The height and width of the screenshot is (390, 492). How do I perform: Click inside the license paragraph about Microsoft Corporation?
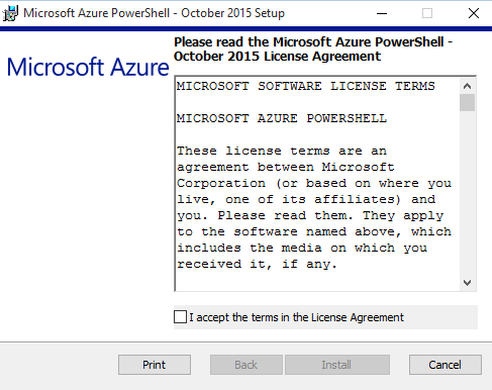point(314,207)
